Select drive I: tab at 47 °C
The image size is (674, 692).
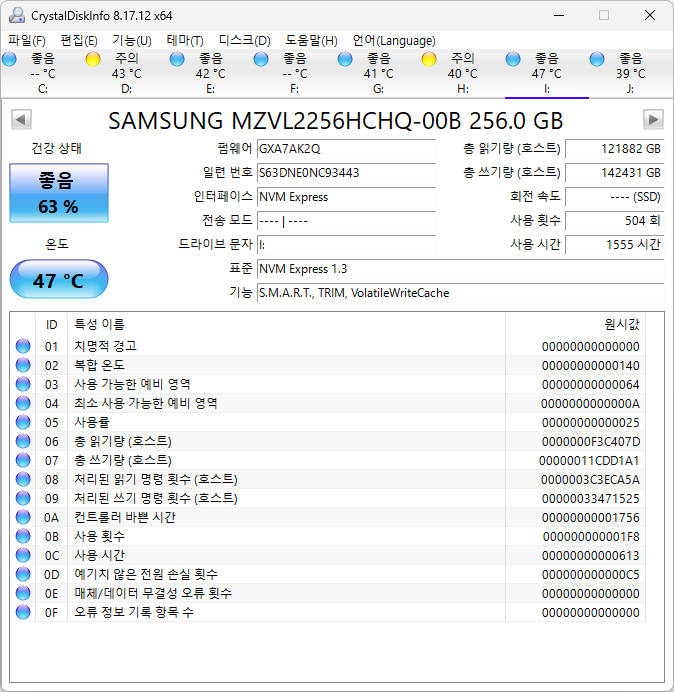tap(546, 73)
